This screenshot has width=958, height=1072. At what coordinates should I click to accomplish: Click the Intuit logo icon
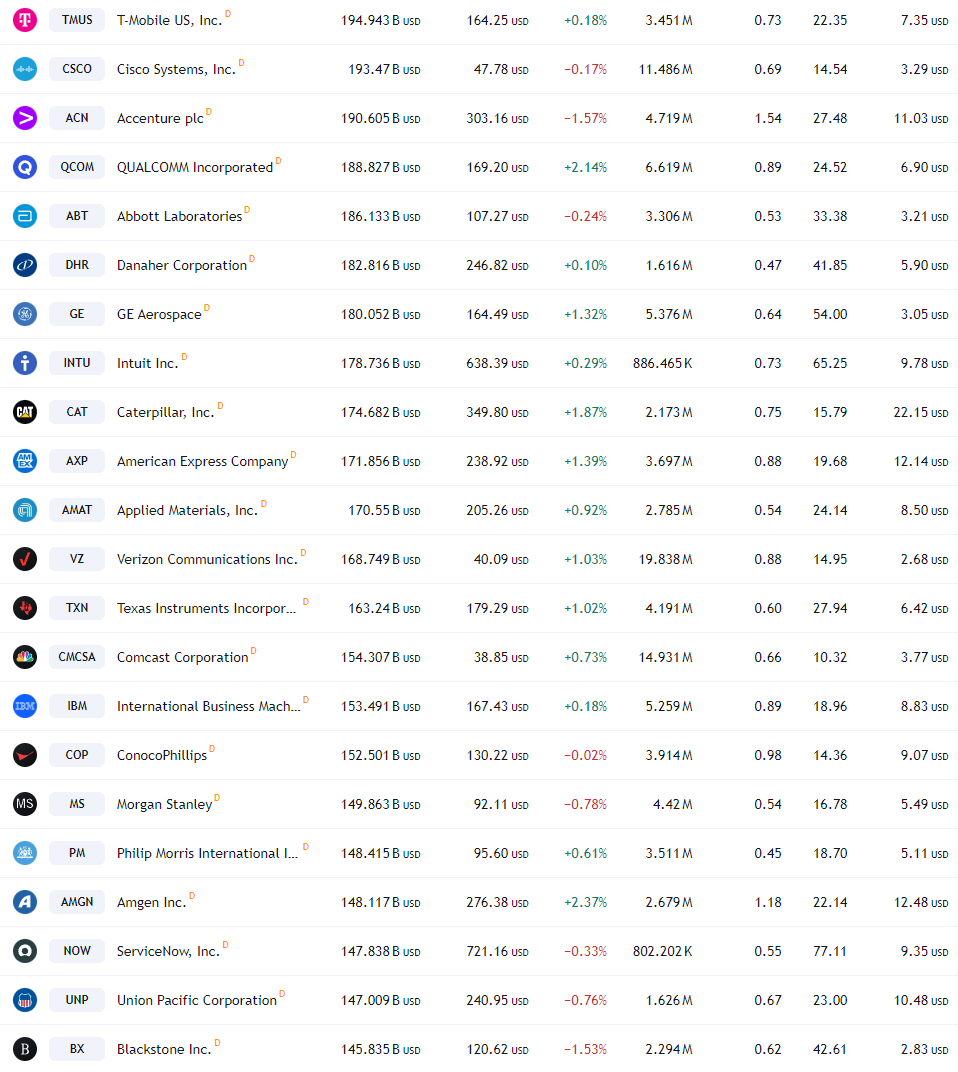click(x=25, y=363)
